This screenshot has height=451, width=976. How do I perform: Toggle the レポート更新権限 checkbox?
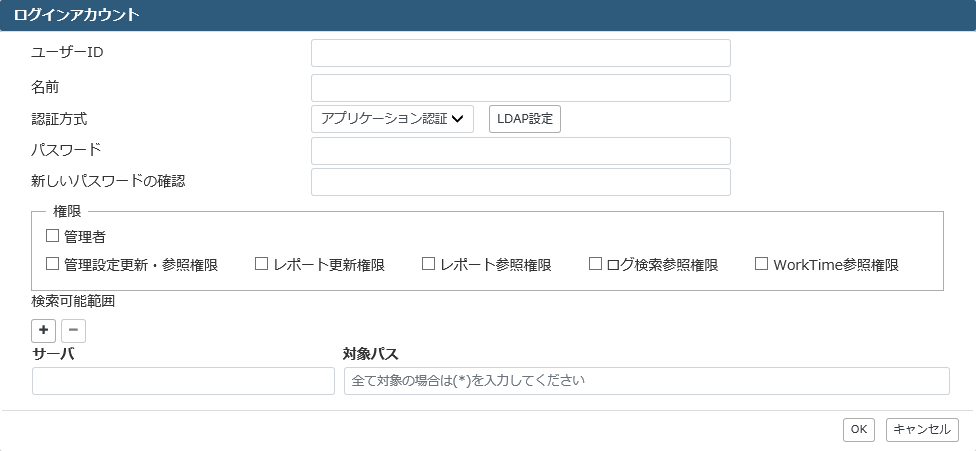click(261, 264)
